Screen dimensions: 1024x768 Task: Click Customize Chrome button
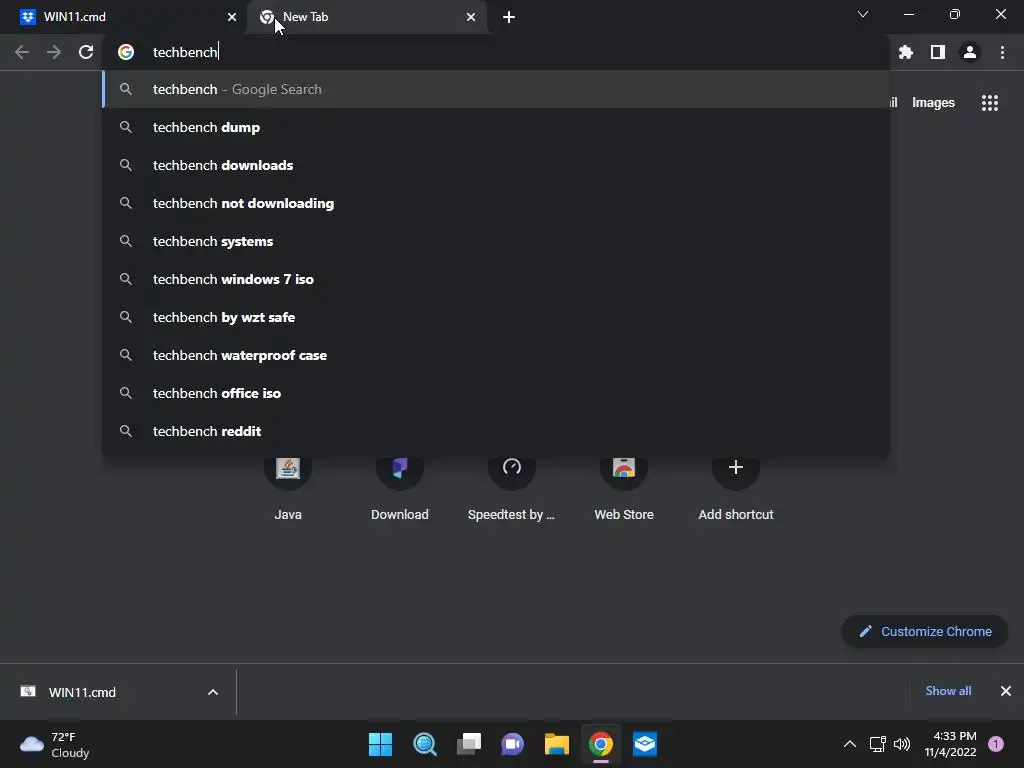[x=925, y=632]
